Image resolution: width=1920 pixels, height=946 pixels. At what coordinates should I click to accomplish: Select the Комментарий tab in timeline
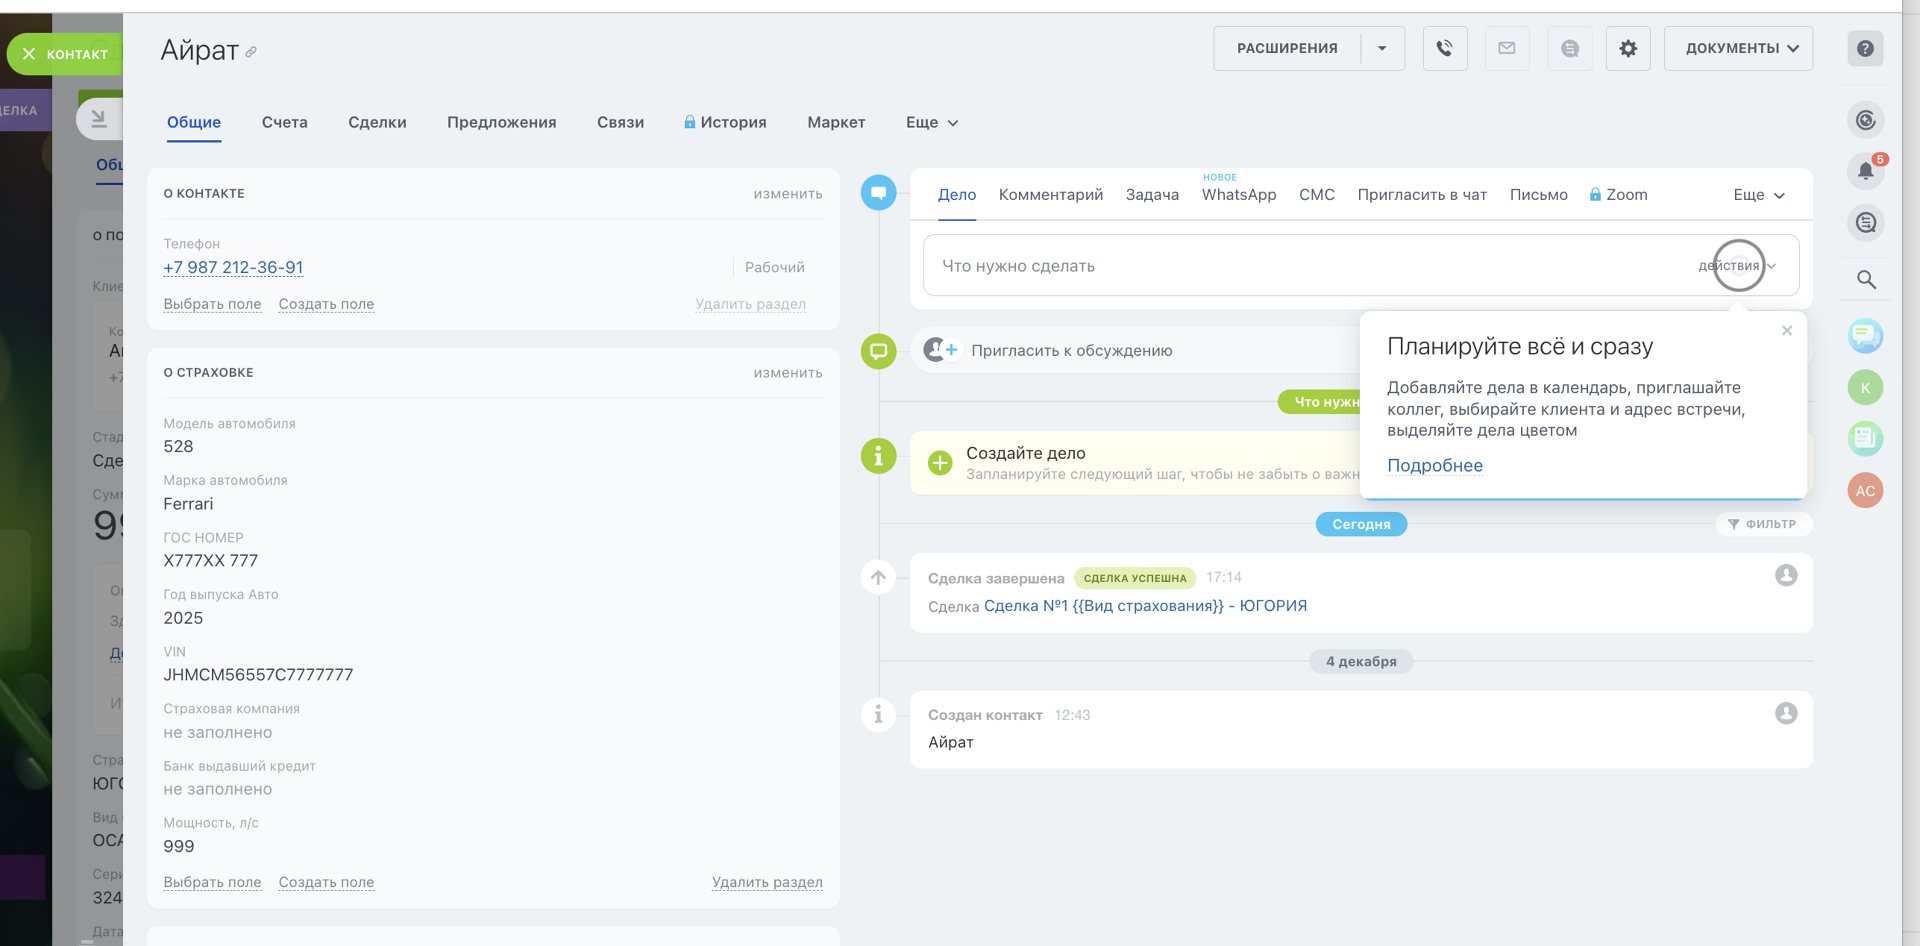click(1050, 195)
